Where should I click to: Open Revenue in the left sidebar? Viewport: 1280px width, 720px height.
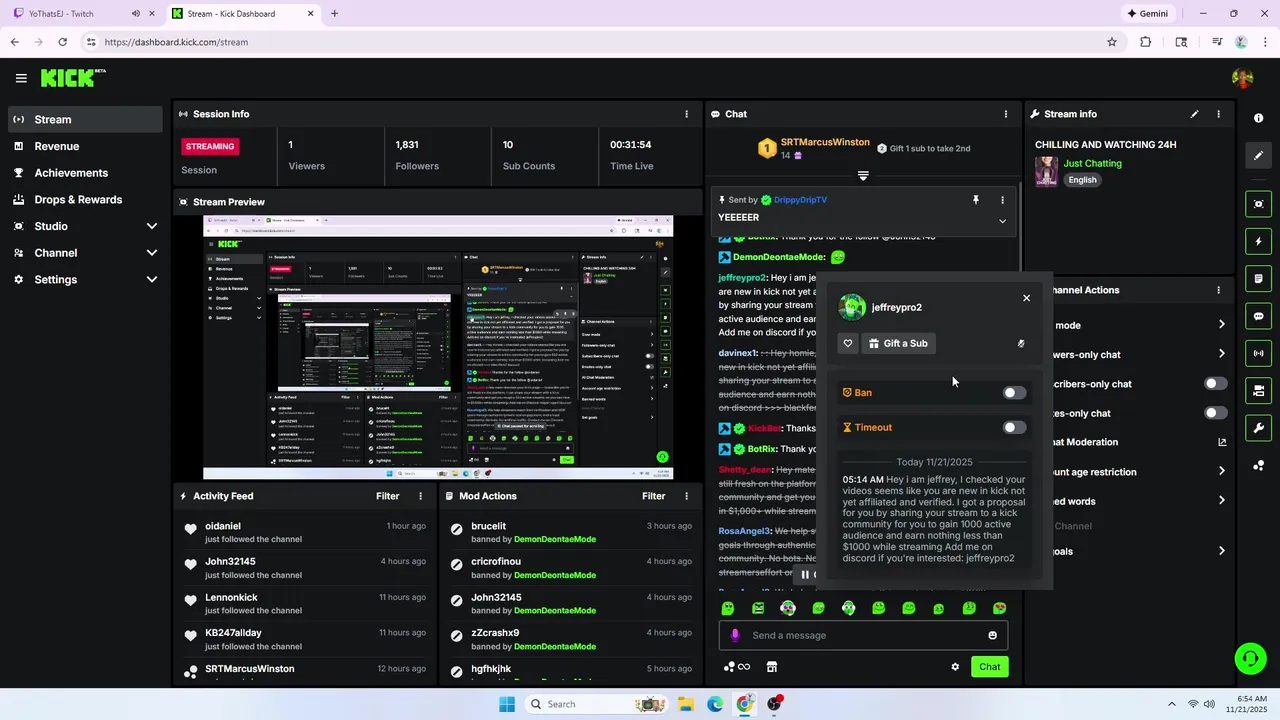pyautogui.click(x=85, y=146)
